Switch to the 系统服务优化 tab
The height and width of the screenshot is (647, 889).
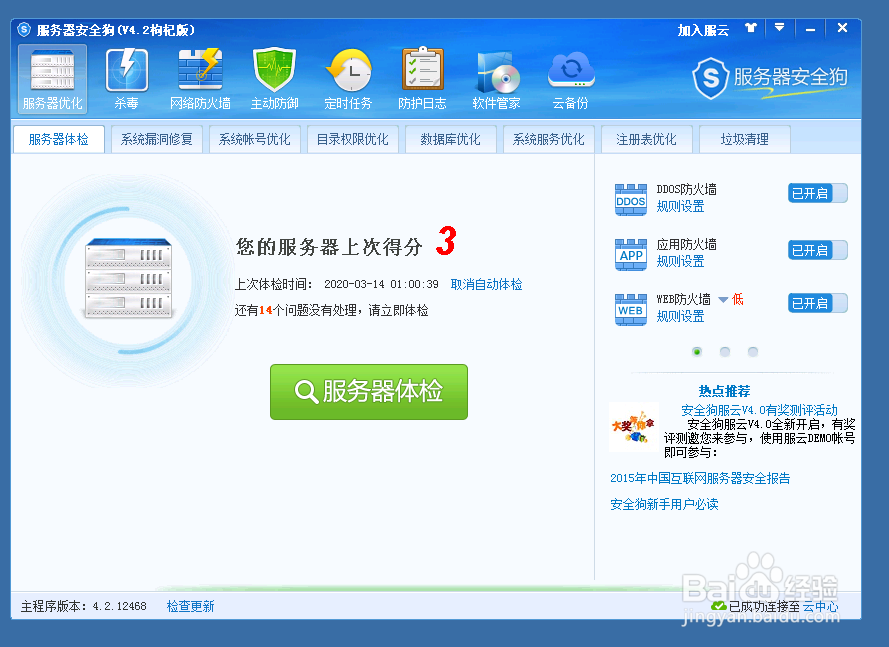(549, 139)
